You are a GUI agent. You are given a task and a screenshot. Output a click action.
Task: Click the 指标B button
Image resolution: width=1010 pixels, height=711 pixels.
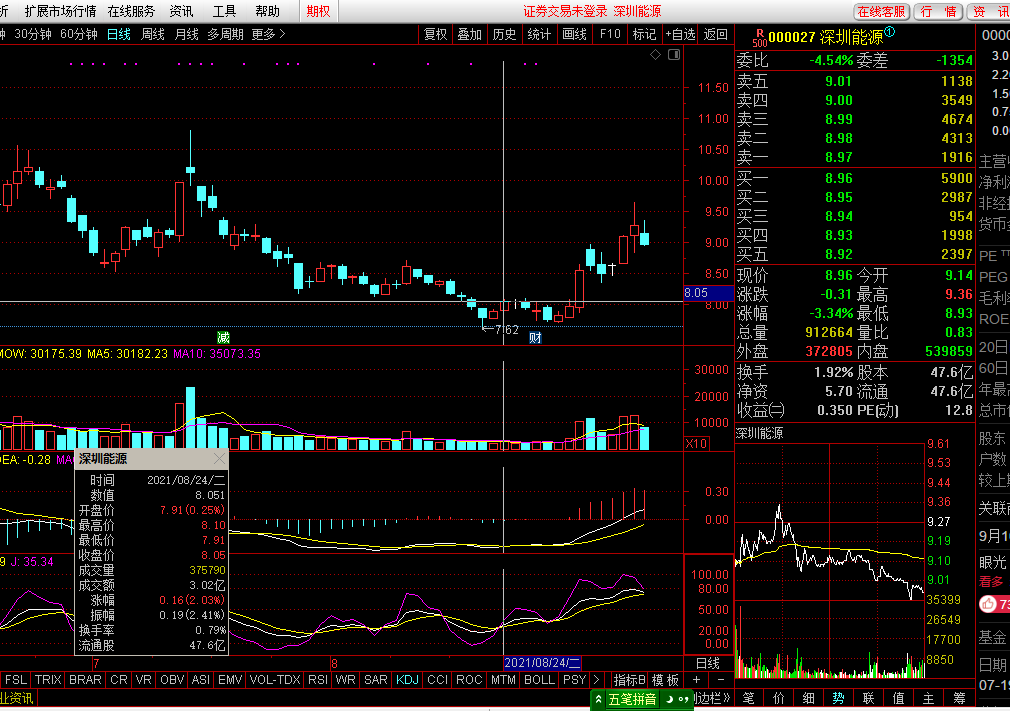(629, 679)
